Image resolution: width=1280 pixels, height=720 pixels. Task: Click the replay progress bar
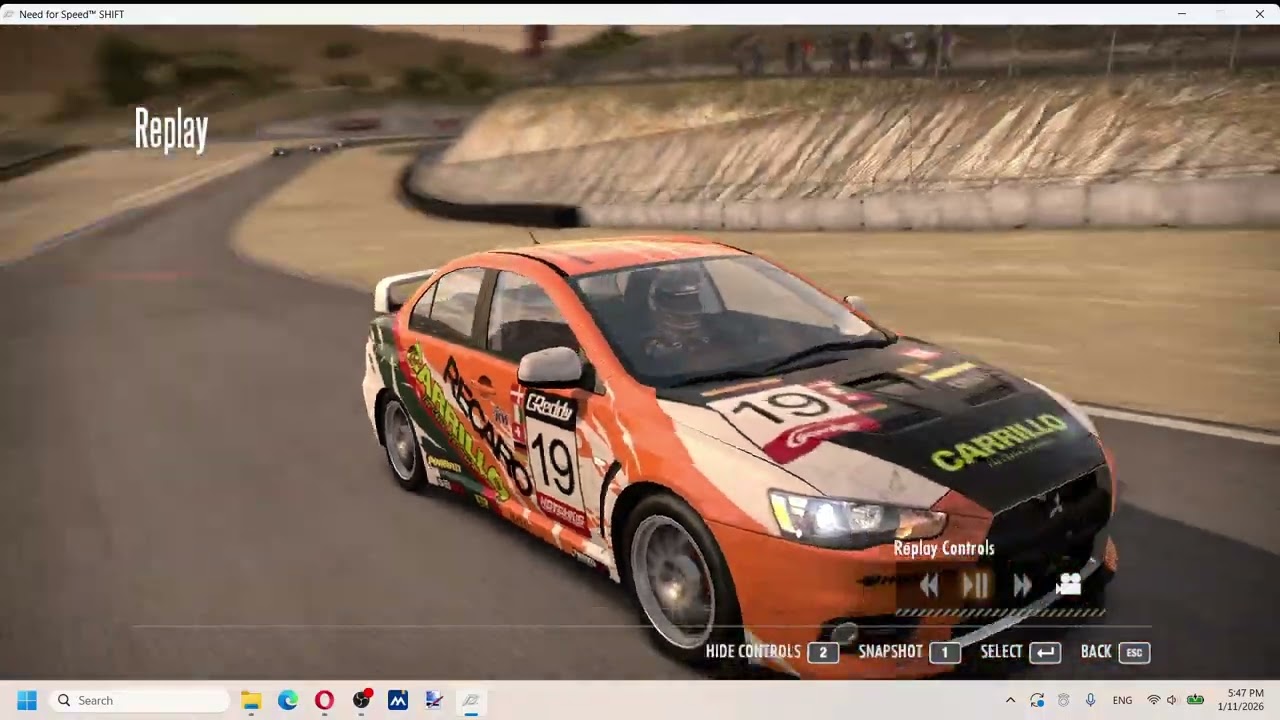(x=1000, y=612)
